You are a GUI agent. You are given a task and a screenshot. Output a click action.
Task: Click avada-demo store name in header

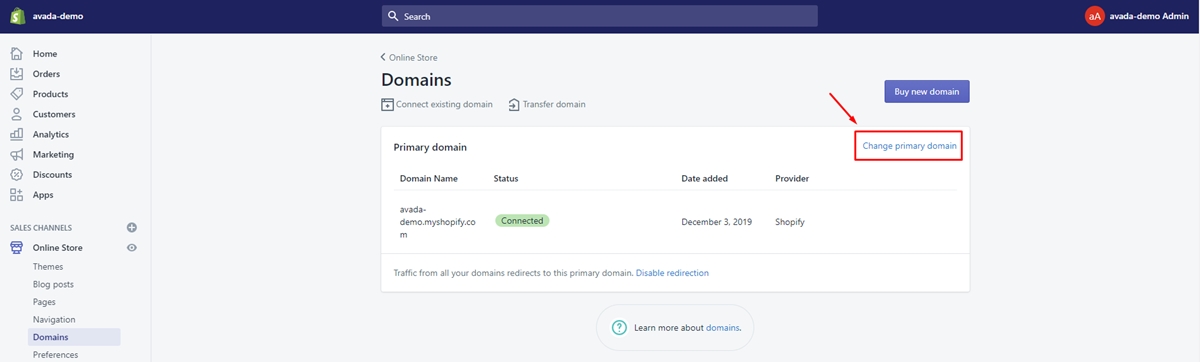(x=58, y=16)
